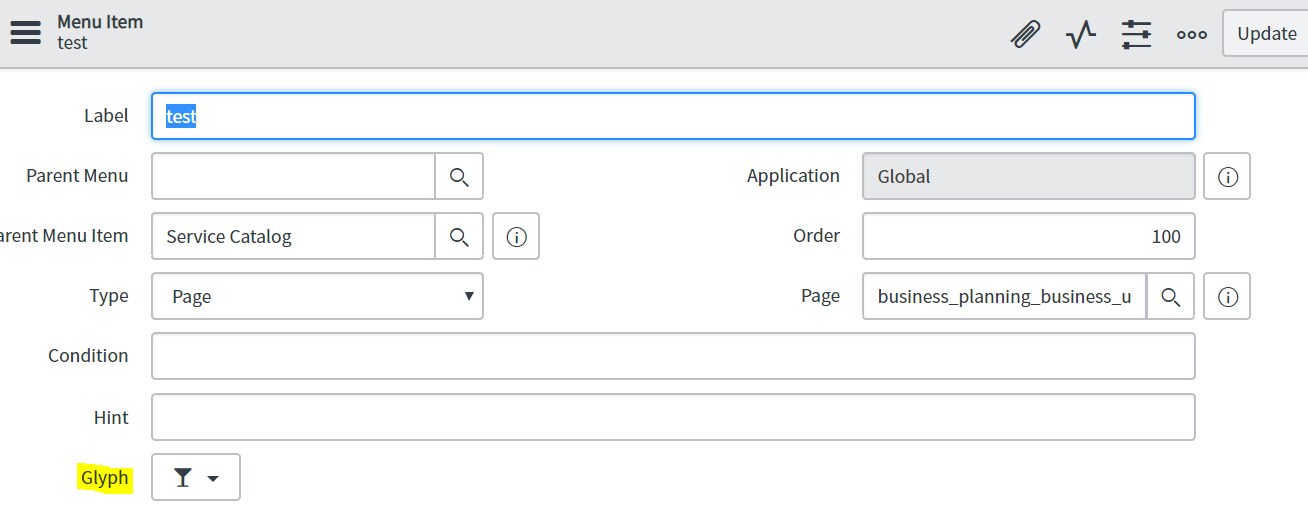Screen dimensions: 1308x507
Task: Show Page reference info icon
Action: (1227, 296)
